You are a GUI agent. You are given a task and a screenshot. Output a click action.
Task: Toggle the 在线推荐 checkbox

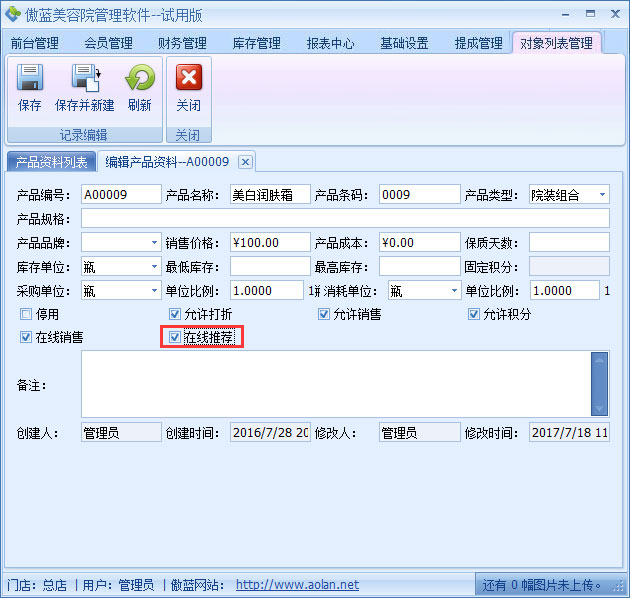175,337
